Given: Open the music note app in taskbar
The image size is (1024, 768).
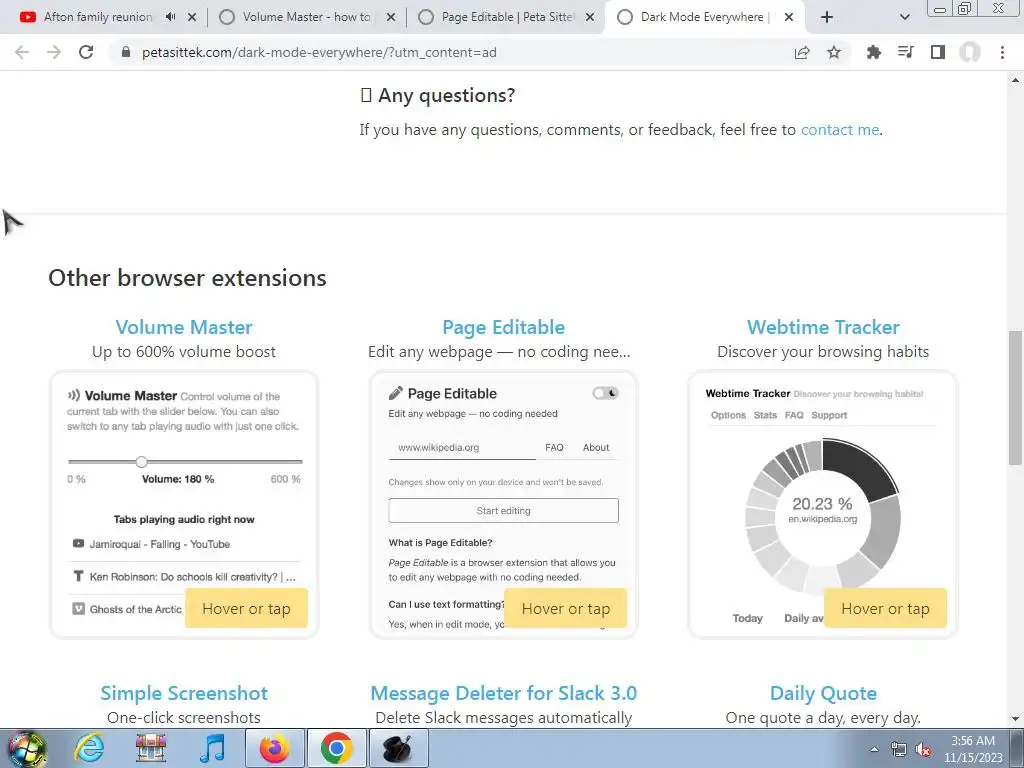Looking at the screenshot, I should click(212, 748).
